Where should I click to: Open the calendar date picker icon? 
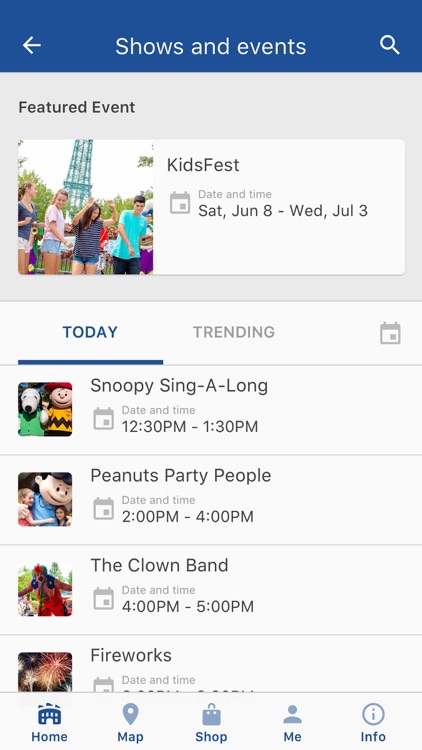tap(390, 333)
